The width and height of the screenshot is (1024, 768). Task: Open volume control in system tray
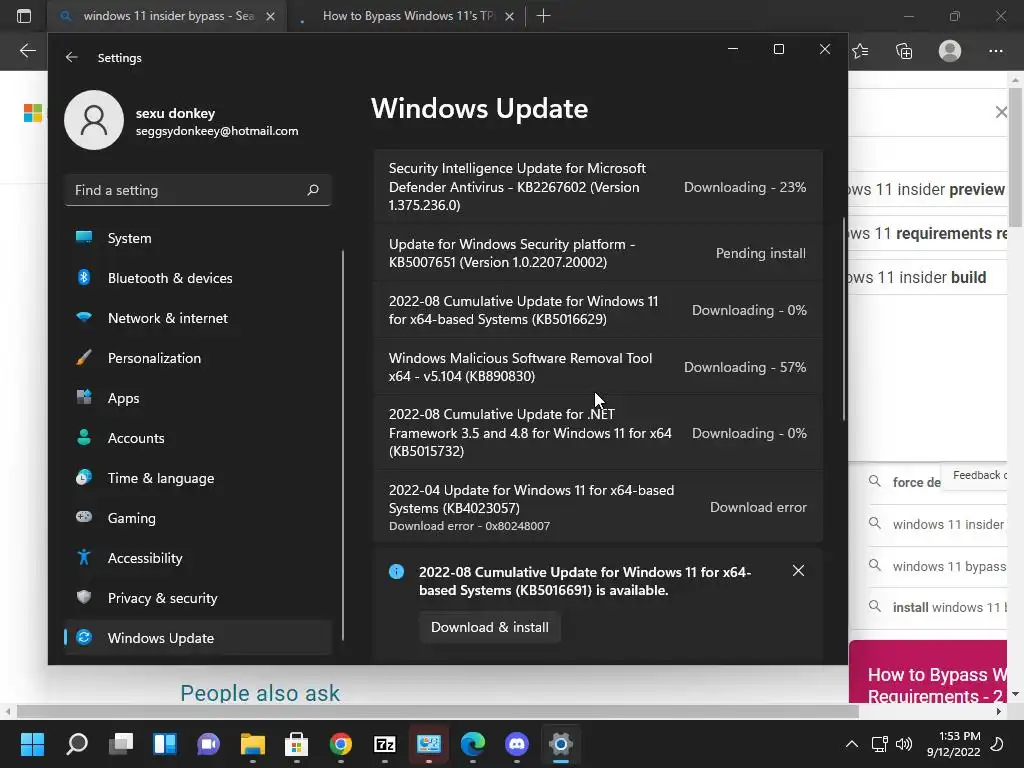pyautogui.click(x=904, y=744)
